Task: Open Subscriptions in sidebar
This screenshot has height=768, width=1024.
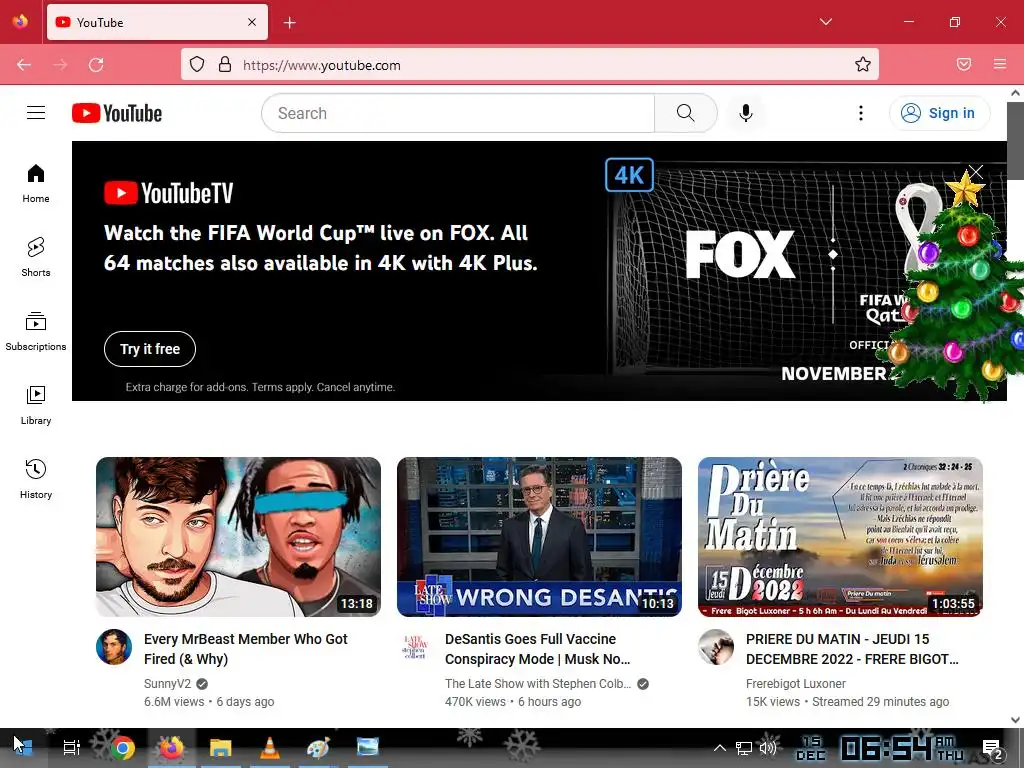Action: click(36, 331)
